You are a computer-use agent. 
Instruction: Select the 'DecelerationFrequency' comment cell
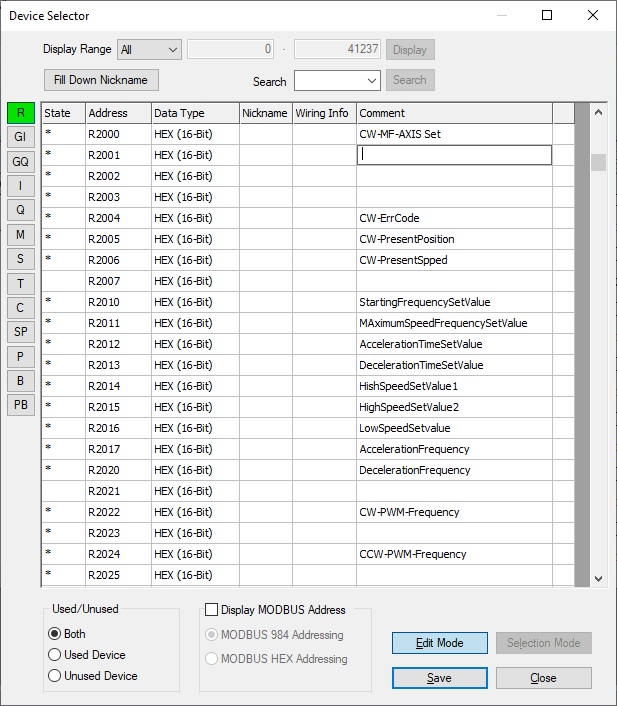(454, 470)
